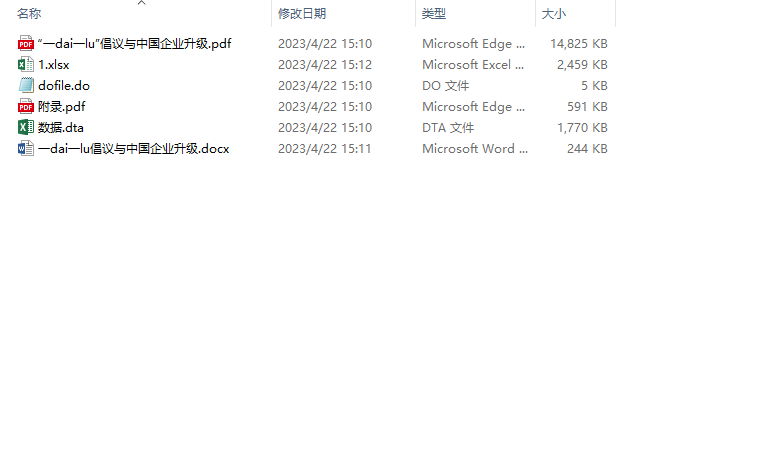Select file name dofile.do
The image size is (765, 467).
click(x=64, y=85)
